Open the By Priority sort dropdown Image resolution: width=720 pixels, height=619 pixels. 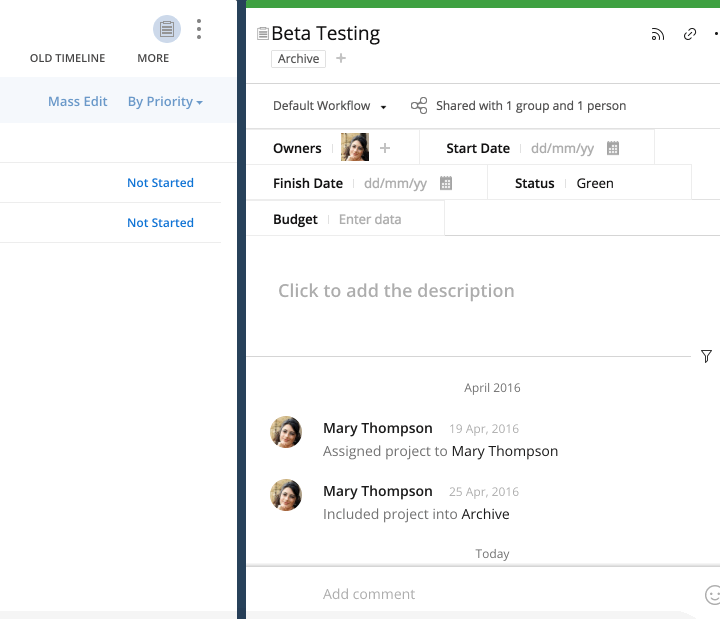click(165, 102)
